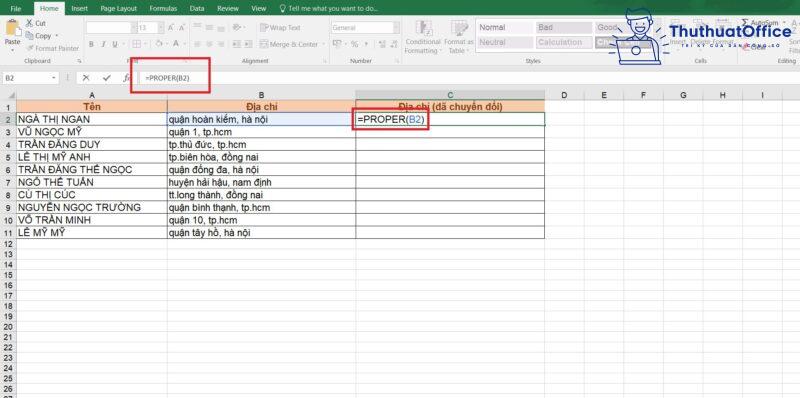
Task: Switch to the Data tab
Action: click(197, 9)
